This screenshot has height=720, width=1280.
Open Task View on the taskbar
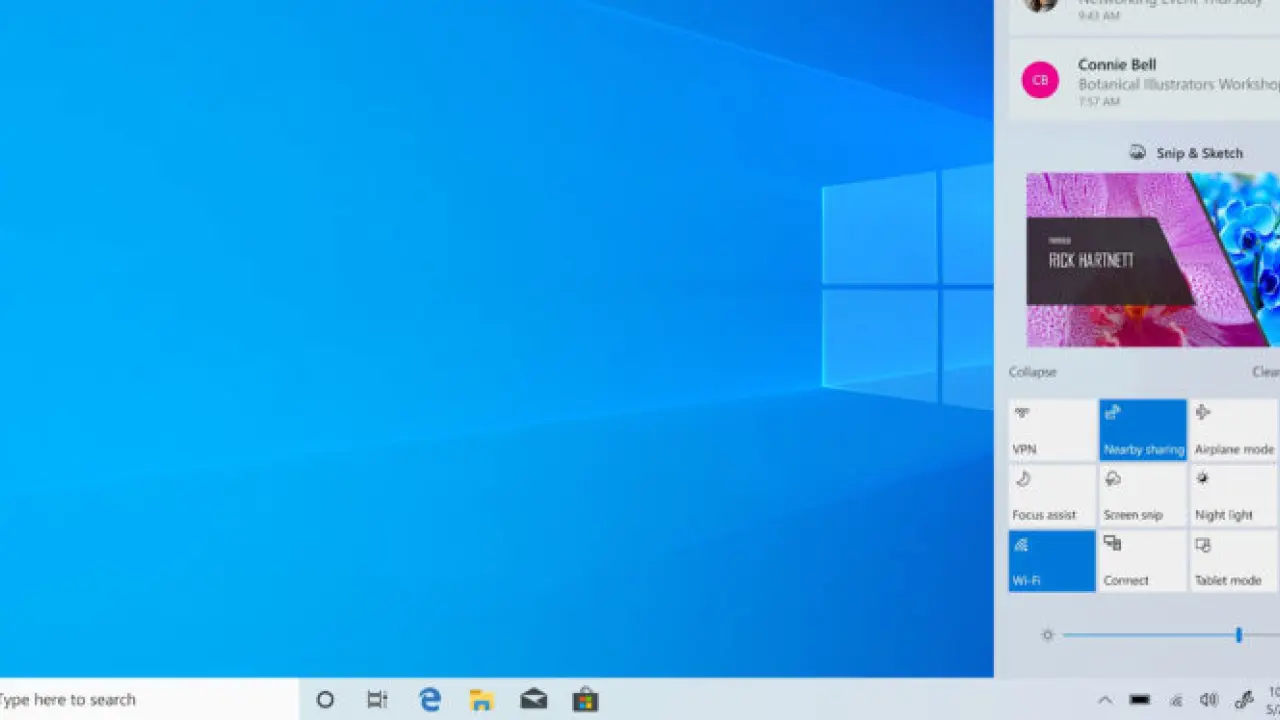(x=377, y=700)
